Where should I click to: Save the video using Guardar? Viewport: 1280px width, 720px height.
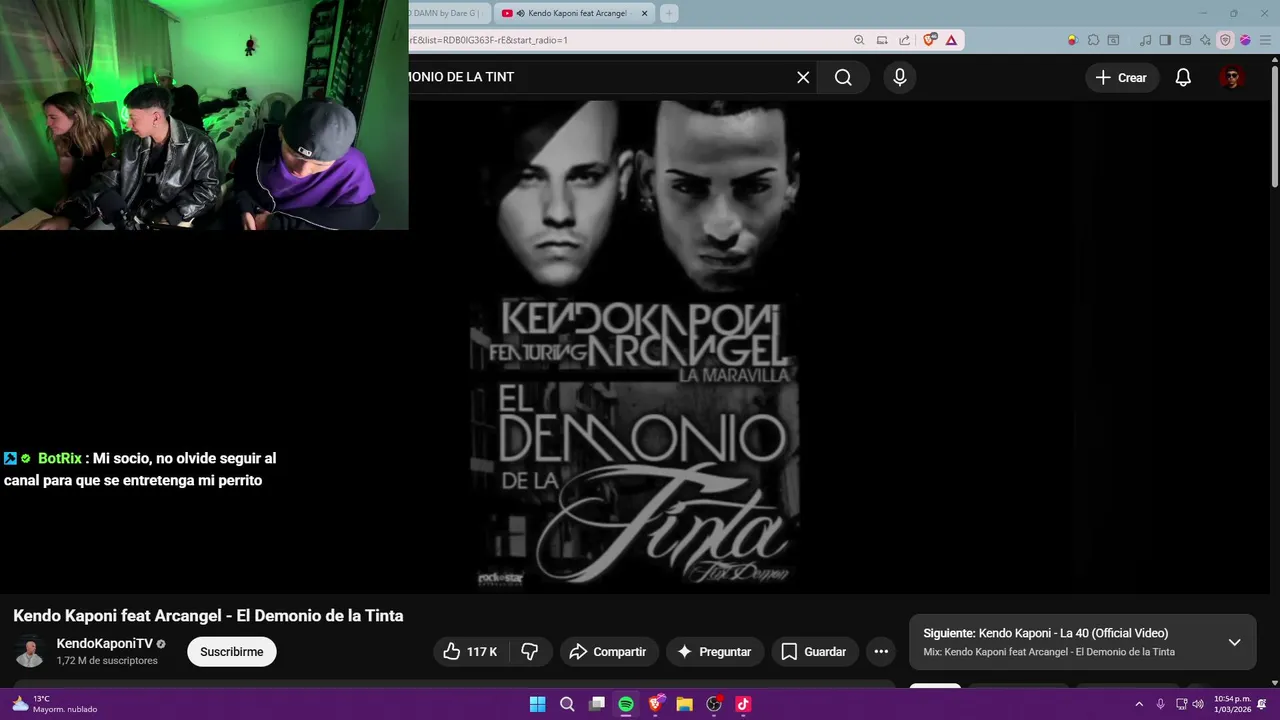[814, 652]
